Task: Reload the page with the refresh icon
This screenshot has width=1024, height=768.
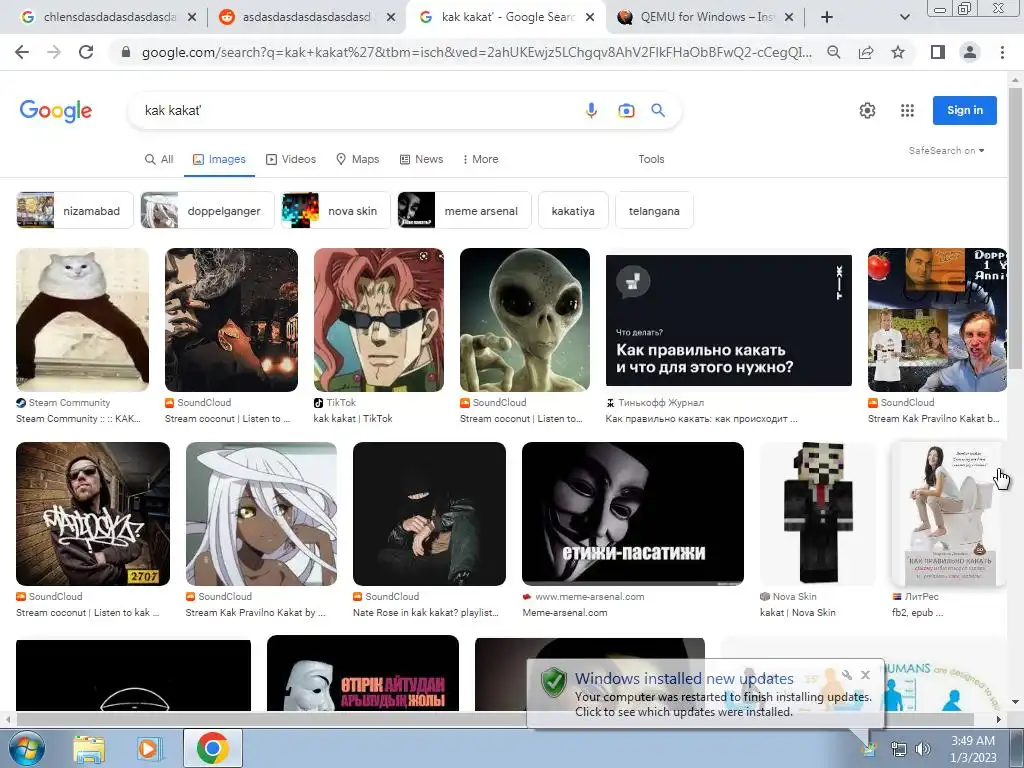Action: (86, 52)
